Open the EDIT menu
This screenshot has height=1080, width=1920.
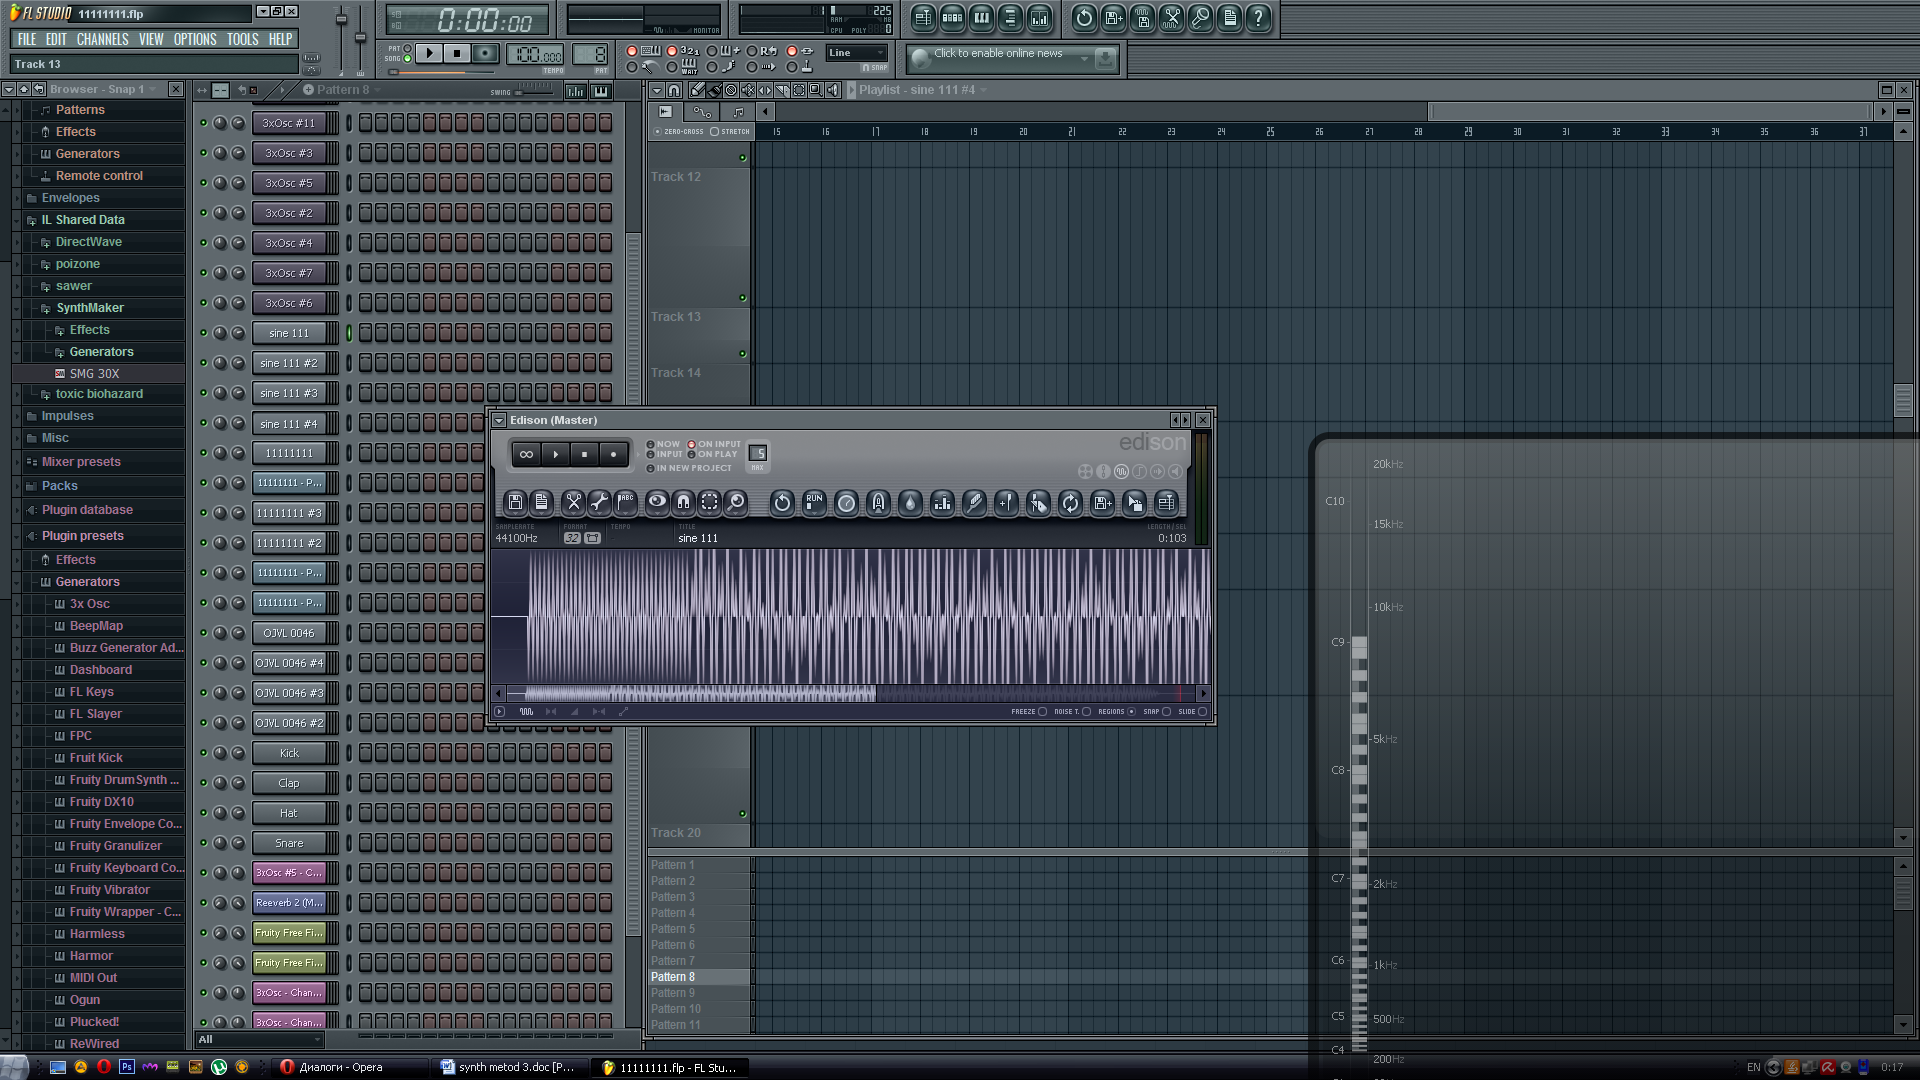pos(56,40)
